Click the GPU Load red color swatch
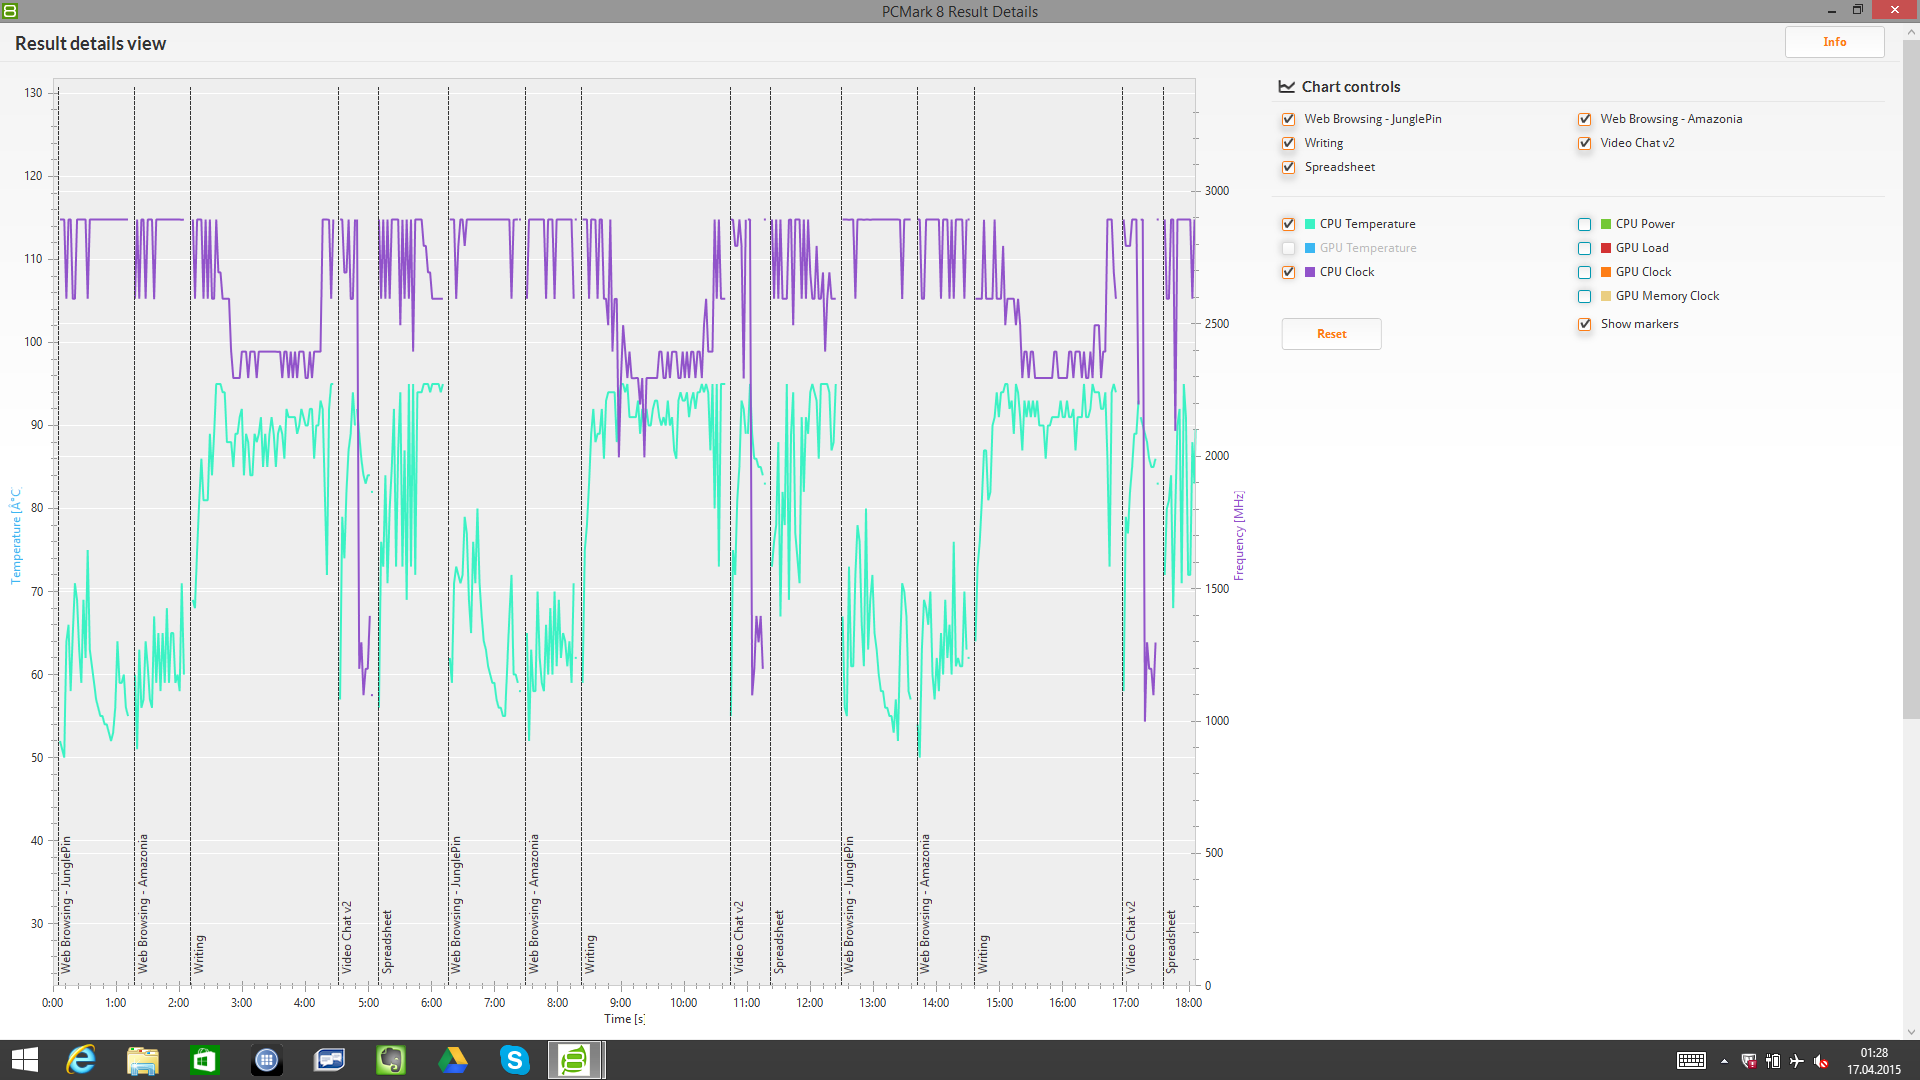This screenshot has width=1920, height=1080. click(1606, 248)
